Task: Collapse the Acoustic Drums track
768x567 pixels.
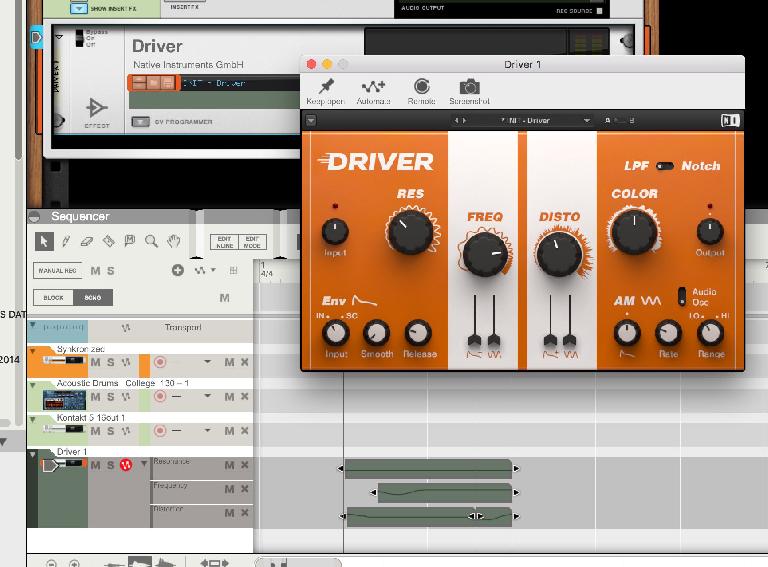Action: click(33, 385)
